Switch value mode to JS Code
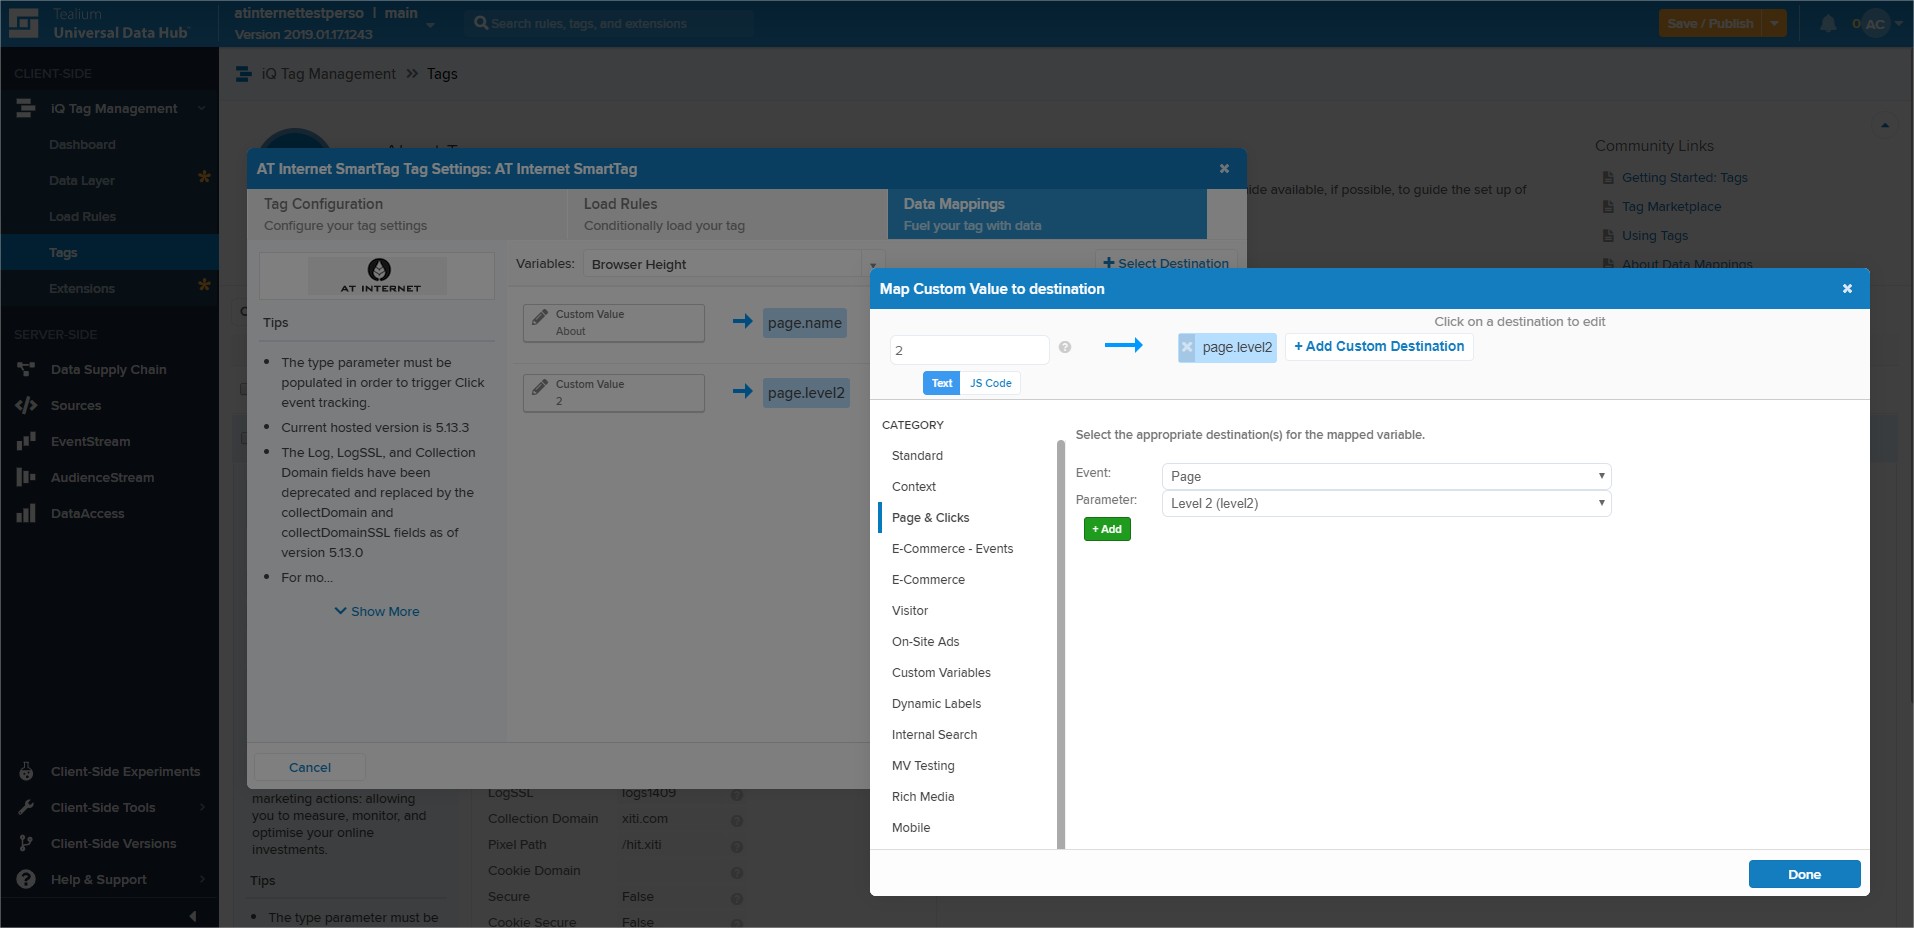 (990, 383)
